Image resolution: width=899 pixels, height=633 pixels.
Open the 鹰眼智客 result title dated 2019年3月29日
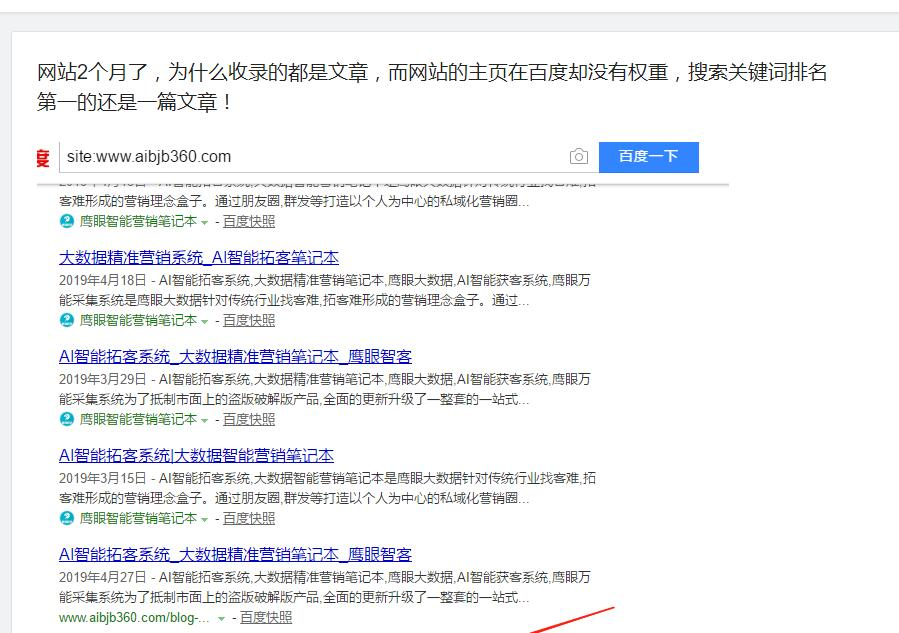tap(235, 357)
